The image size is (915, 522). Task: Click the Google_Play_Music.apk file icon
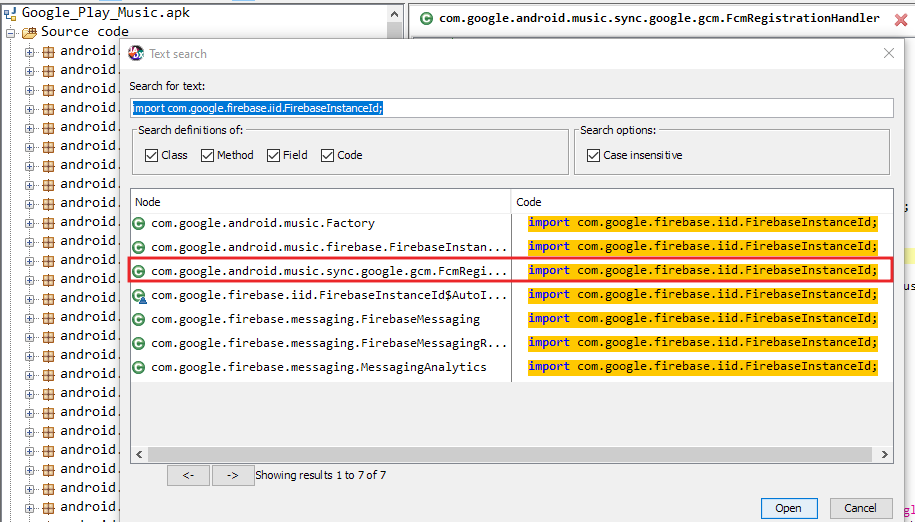[x=10, y=13]
